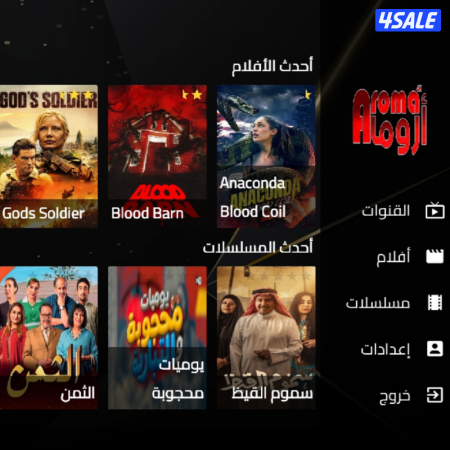Image resolution: width=450 pixels, height=450 pixels.
Task: Open the الثمن series poster
Action: [x=49, y=338]
